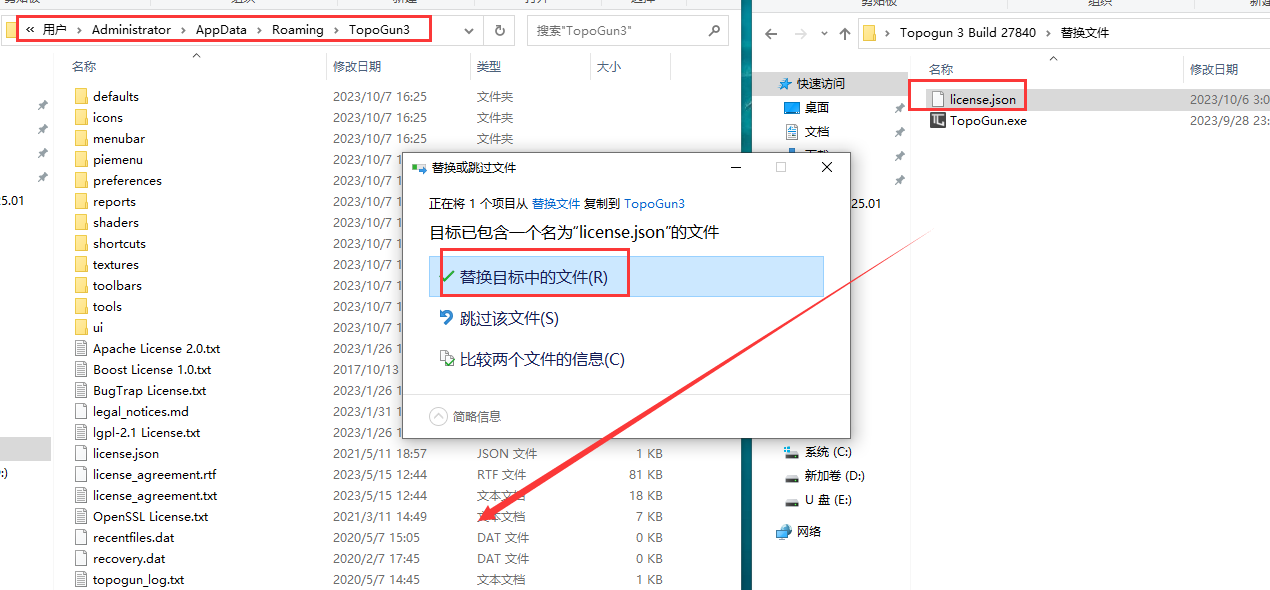1270x590 pixels.
Task: Navigate to Roaming in the address breadcrumb
Action: pos(298,29)
